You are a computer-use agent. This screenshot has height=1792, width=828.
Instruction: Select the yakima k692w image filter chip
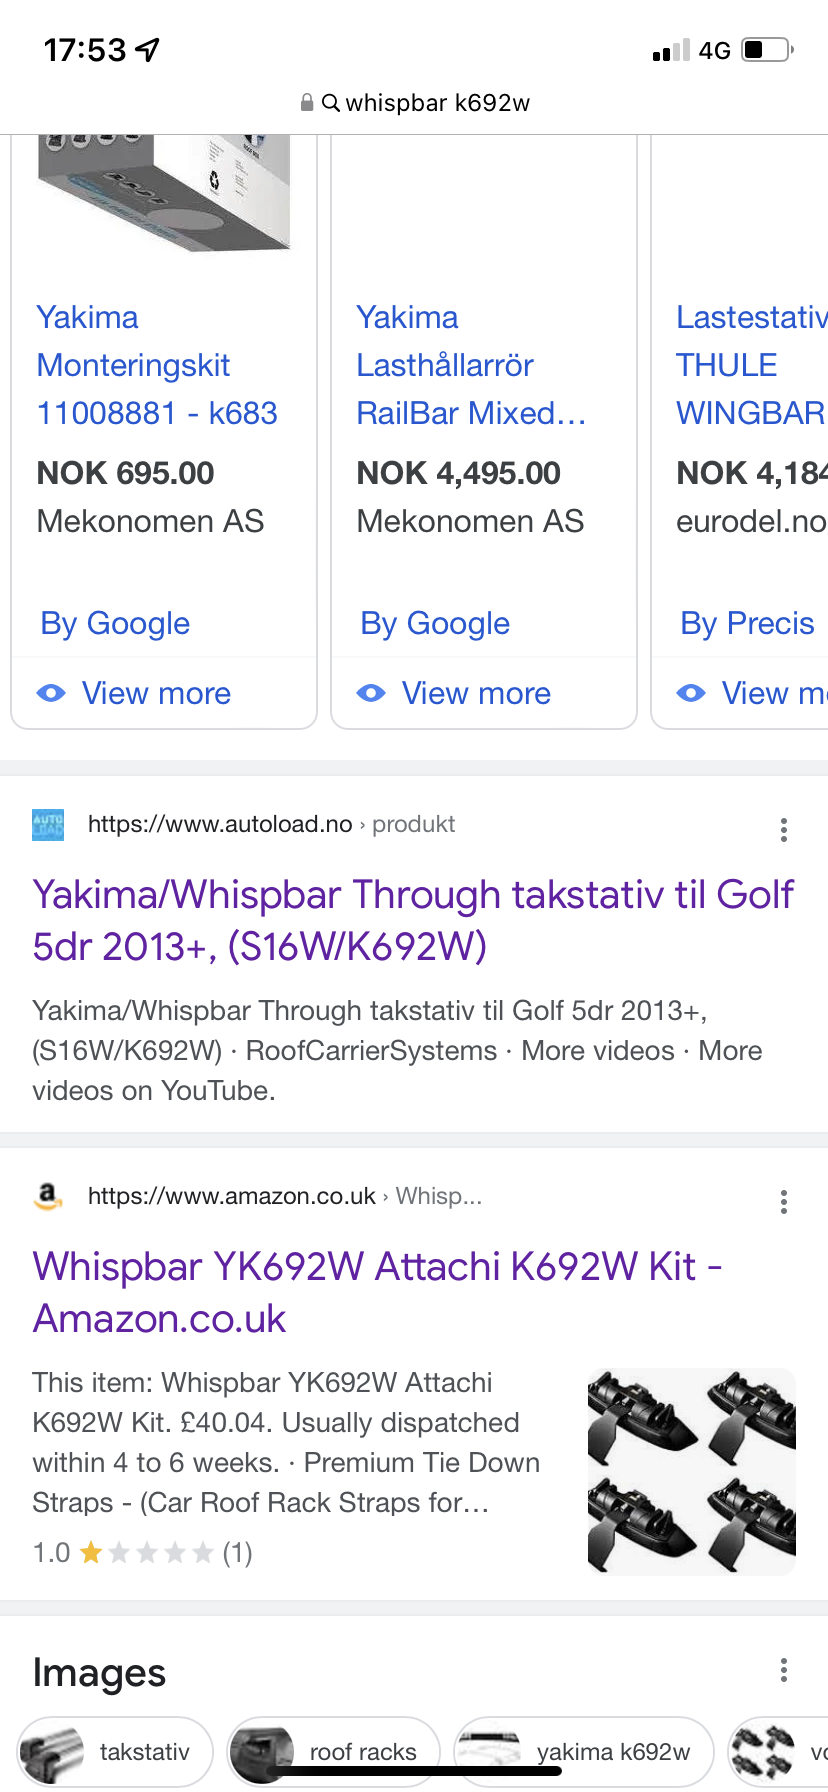[x=584, y=1751]
